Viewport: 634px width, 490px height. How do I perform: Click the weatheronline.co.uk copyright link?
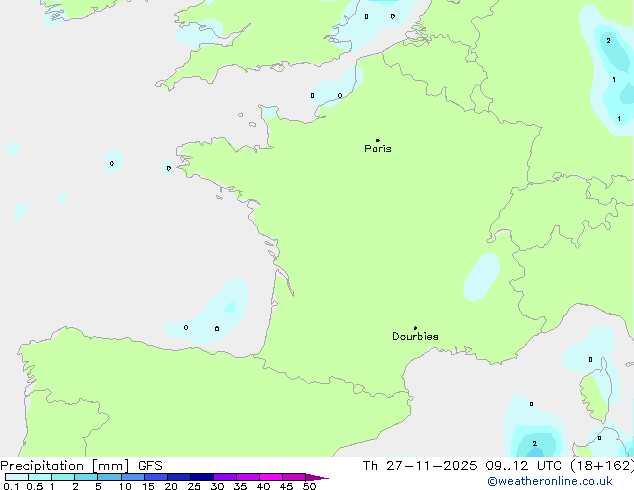[x=550, y=481]
